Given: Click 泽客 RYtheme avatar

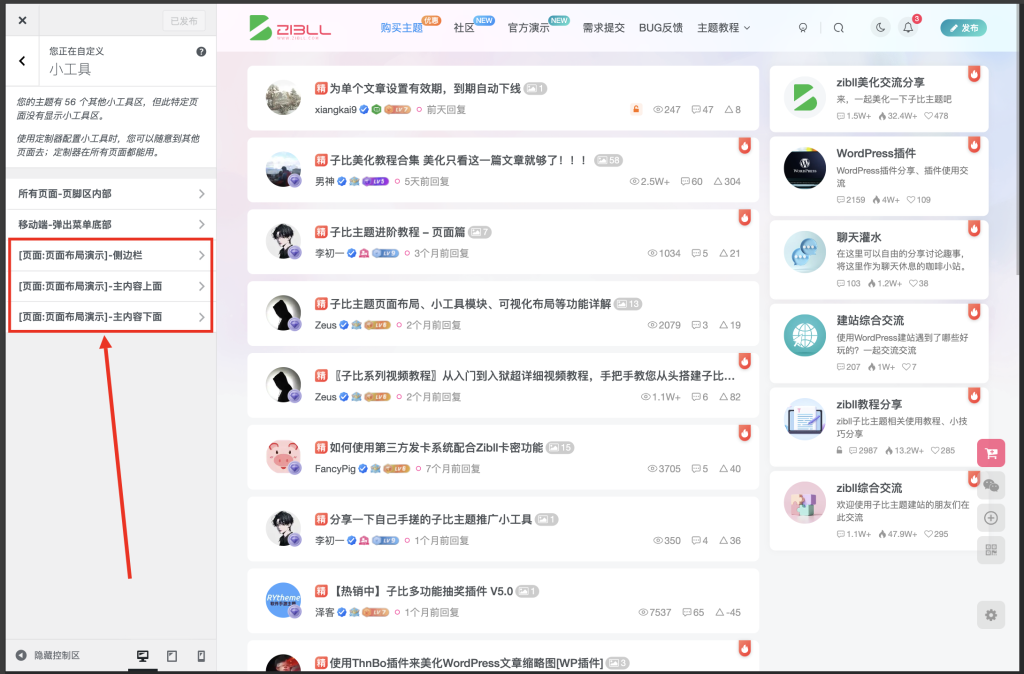Looking at the screenshot, I should point(283,600).
